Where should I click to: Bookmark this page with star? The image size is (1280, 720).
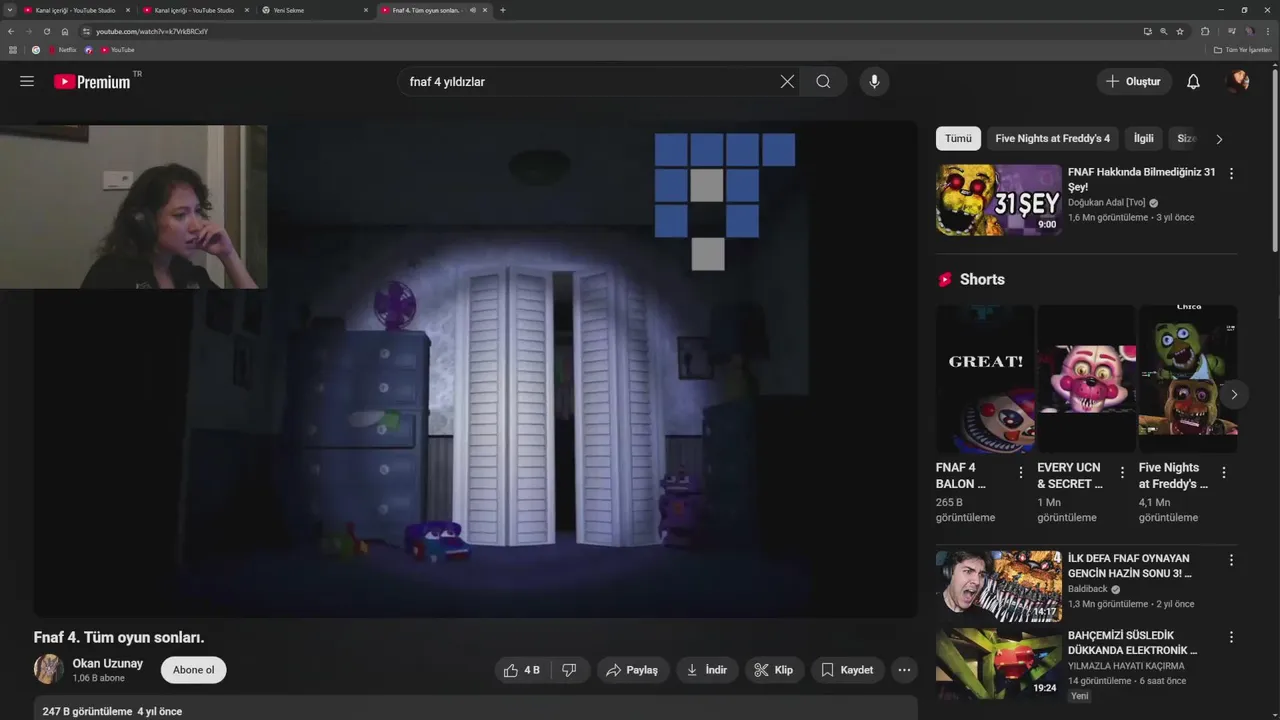pos(1180,31)
